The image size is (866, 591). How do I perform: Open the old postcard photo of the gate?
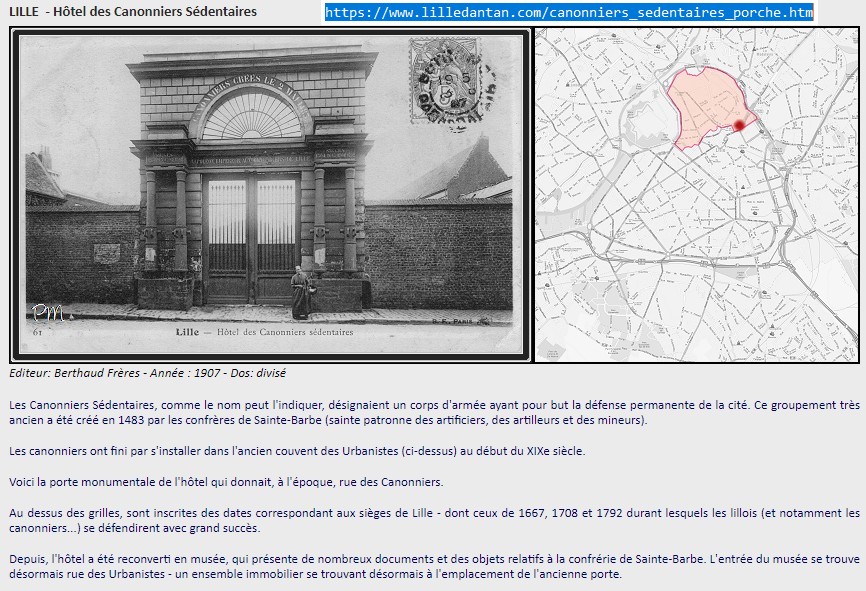(x=271, y=195)
